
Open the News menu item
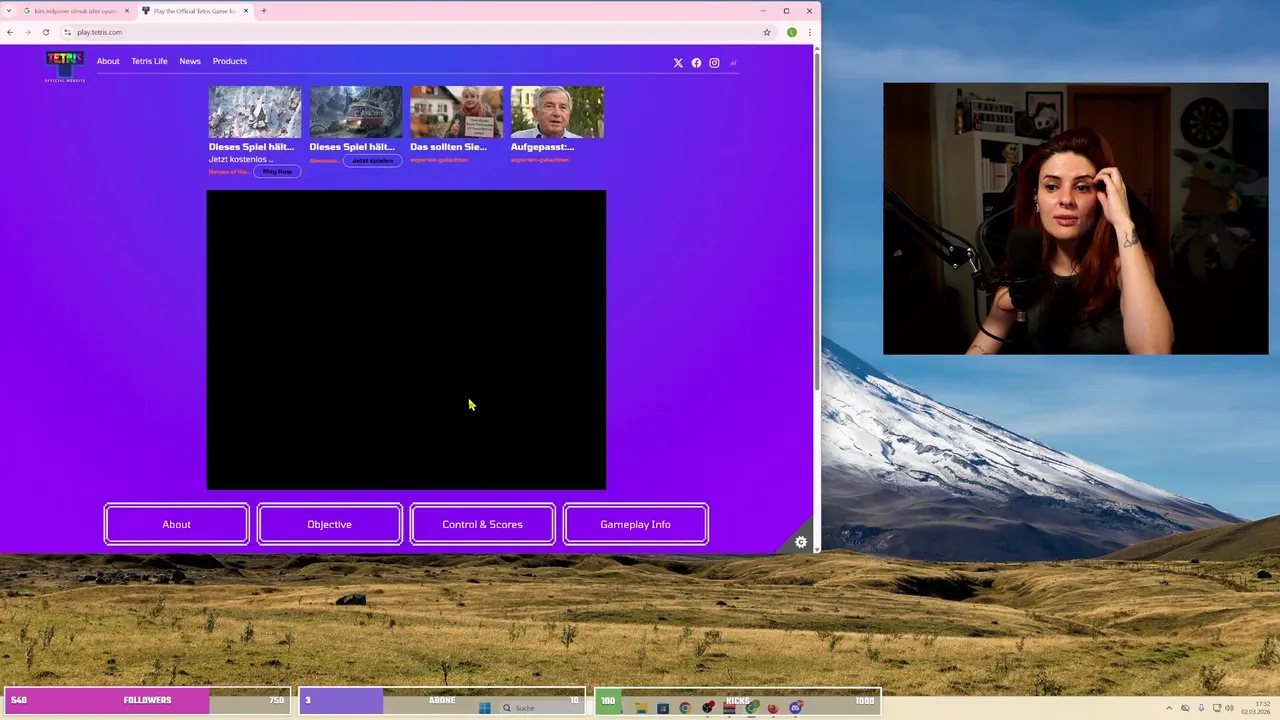190,61
